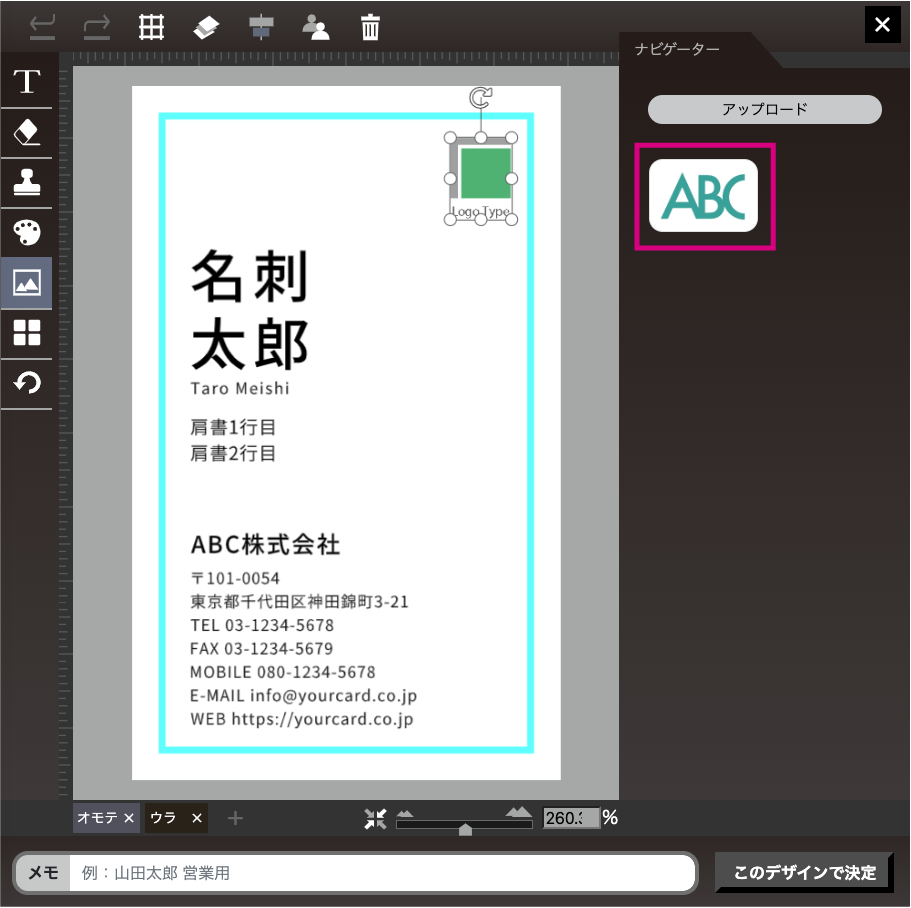The image size is (911, 908).
Task: Open the color palette tool
Action: 26,233
